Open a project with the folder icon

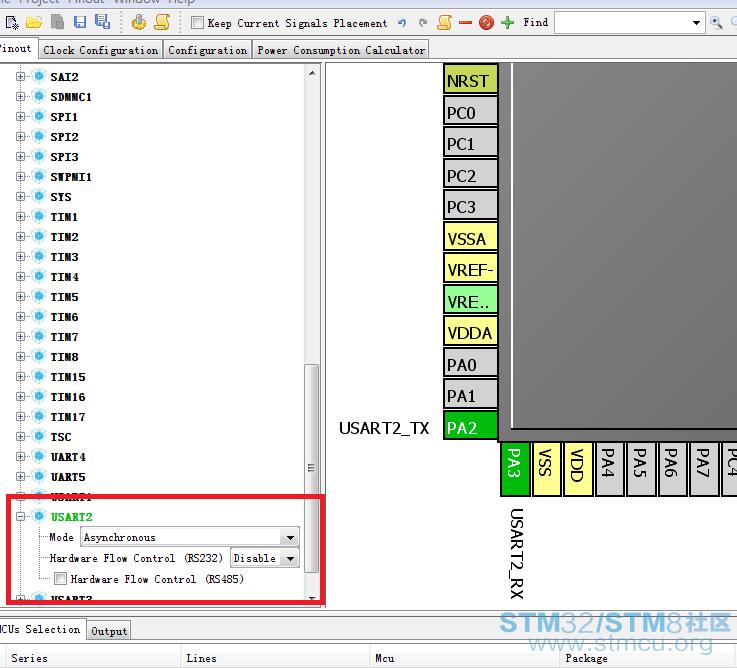(34, 22)
